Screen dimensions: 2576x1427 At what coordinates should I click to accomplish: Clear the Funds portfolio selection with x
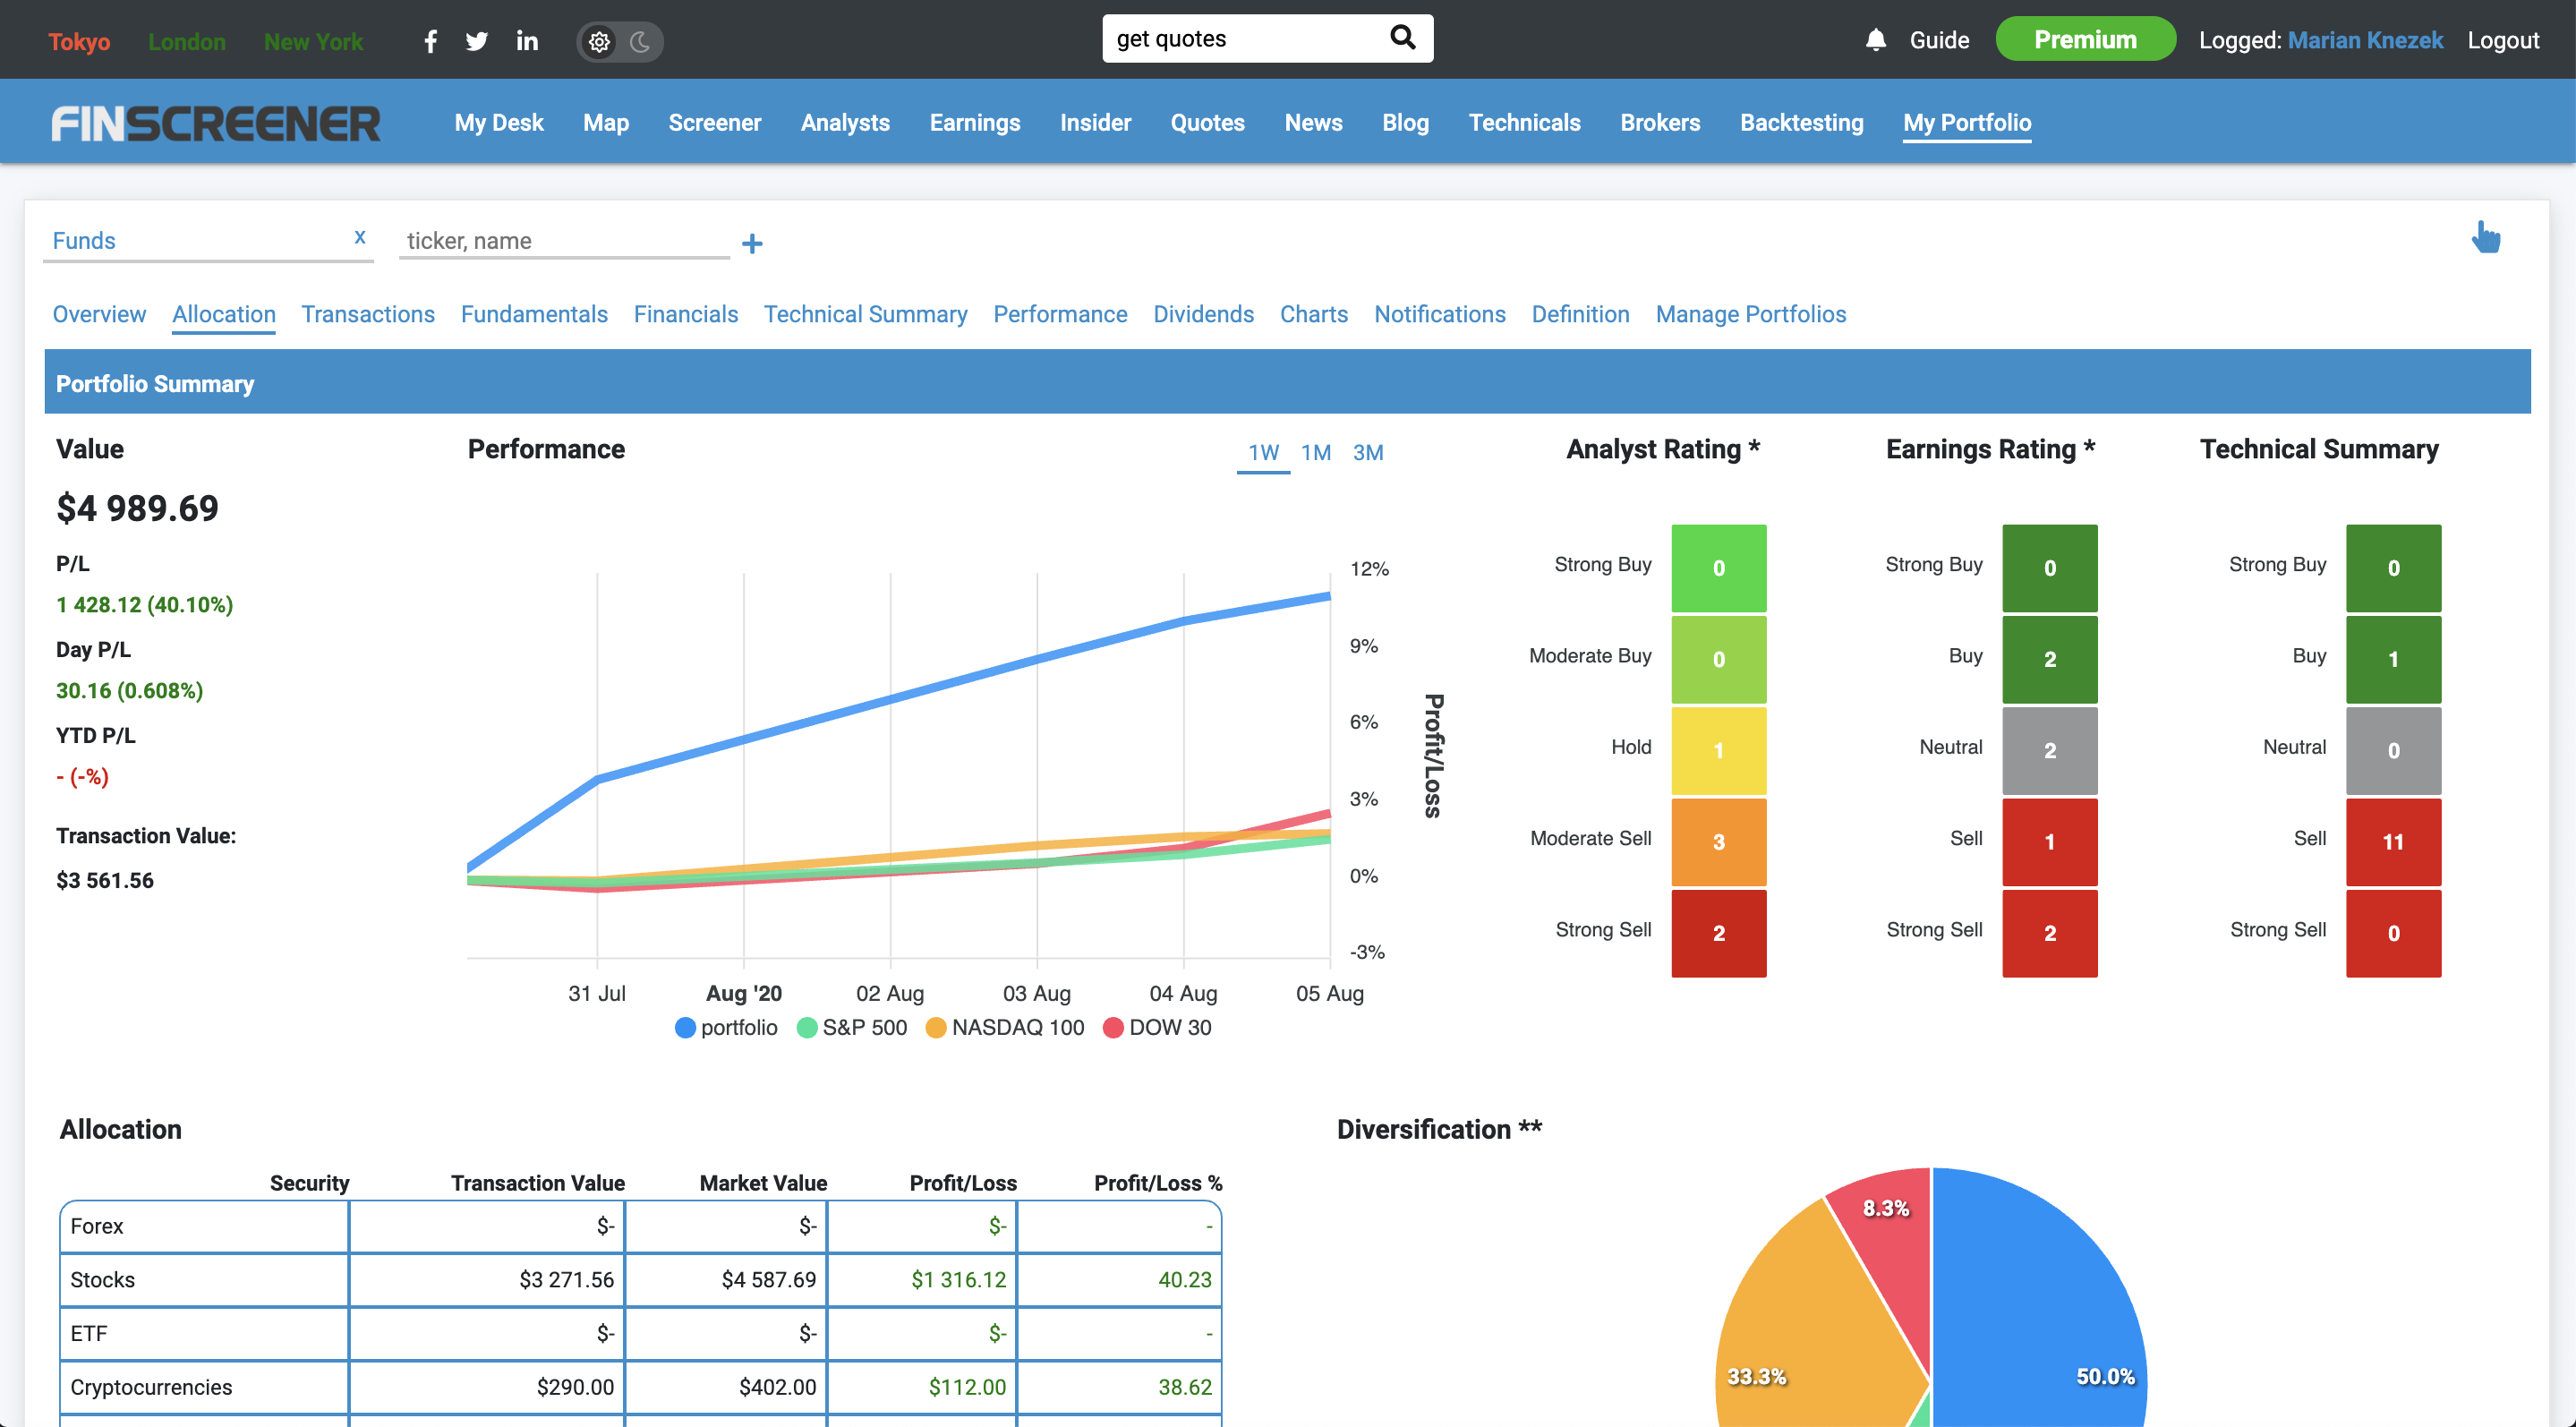click(359, 237)
